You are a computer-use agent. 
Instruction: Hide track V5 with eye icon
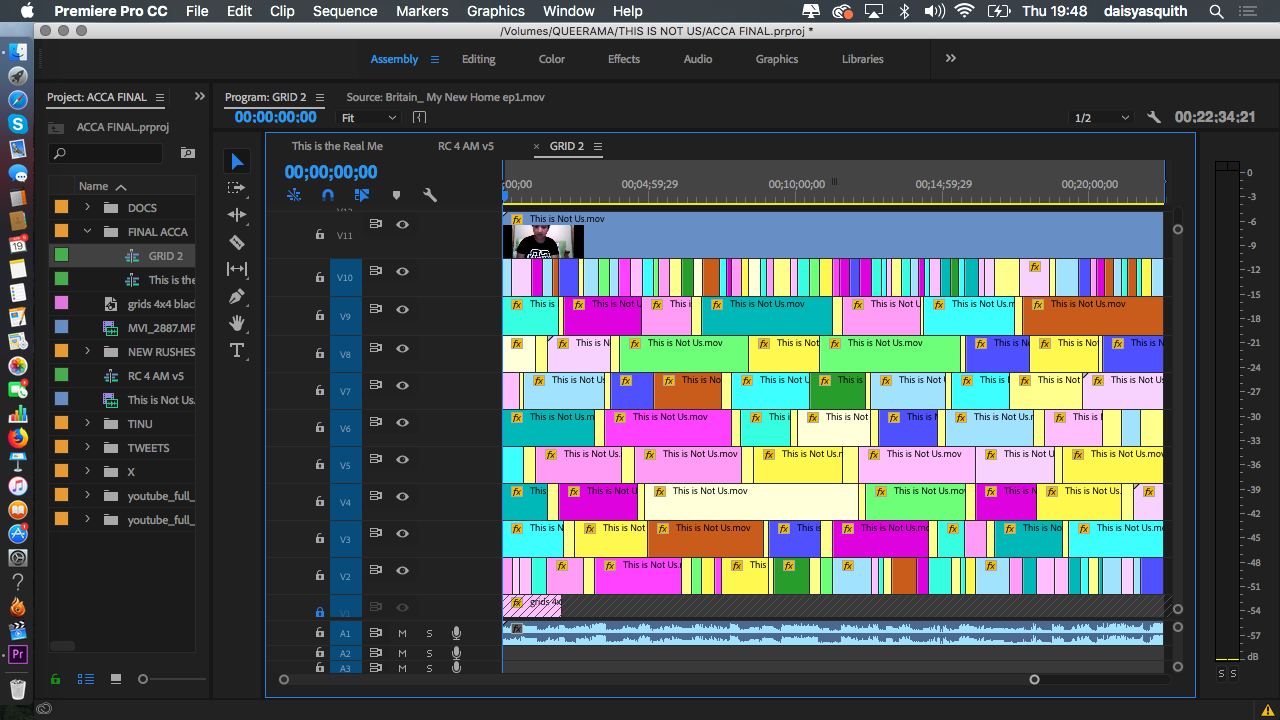point(402,460)
